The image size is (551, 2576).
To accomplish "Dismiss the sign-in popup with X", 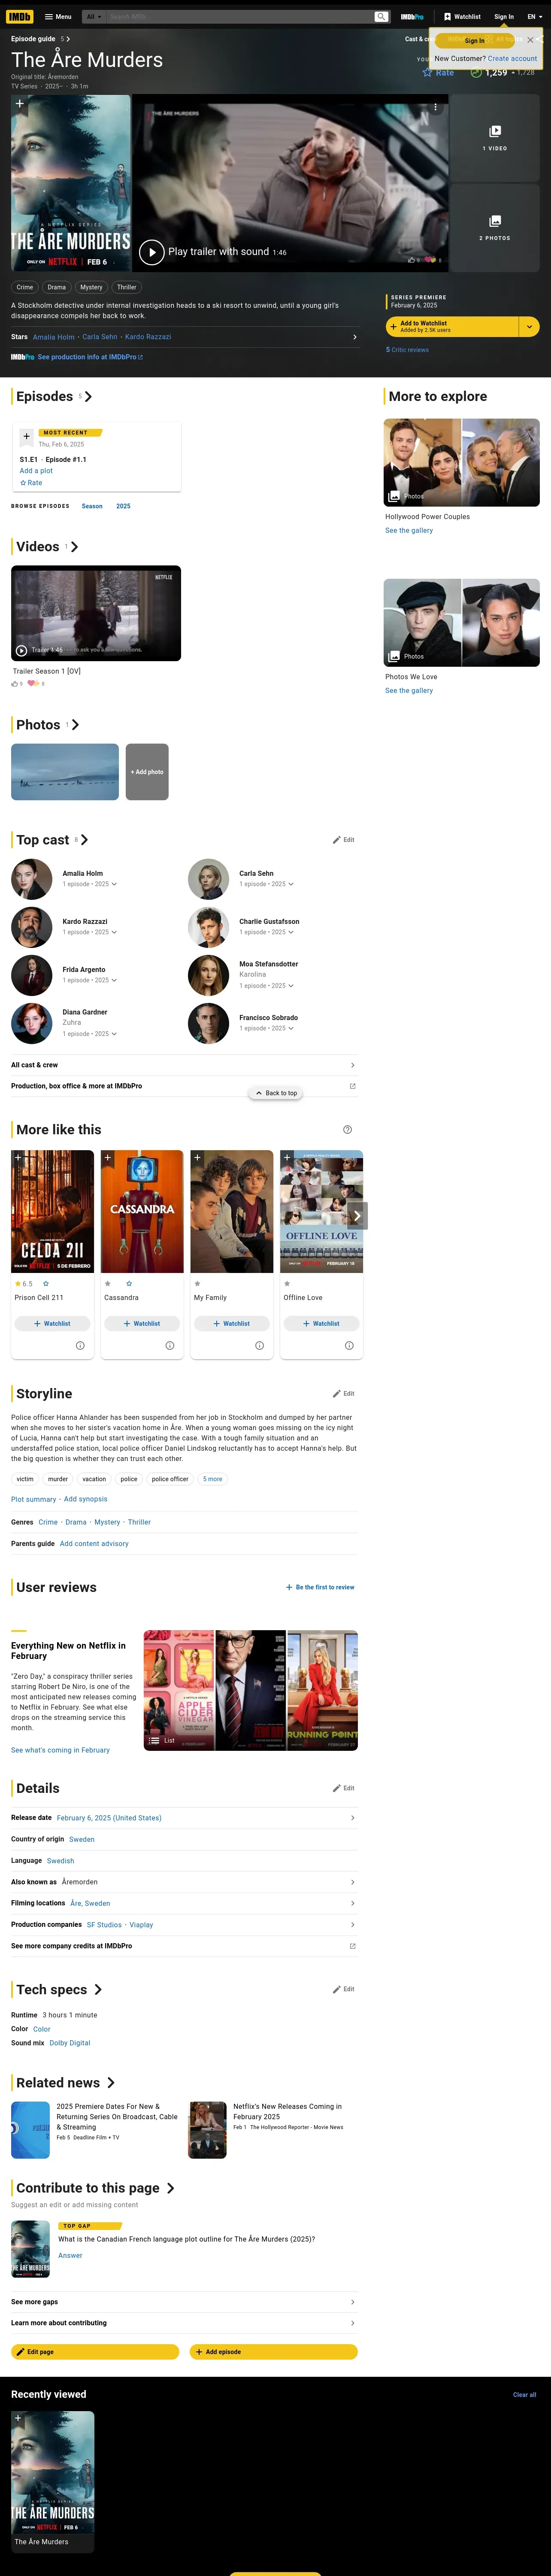I will [530, 40].
